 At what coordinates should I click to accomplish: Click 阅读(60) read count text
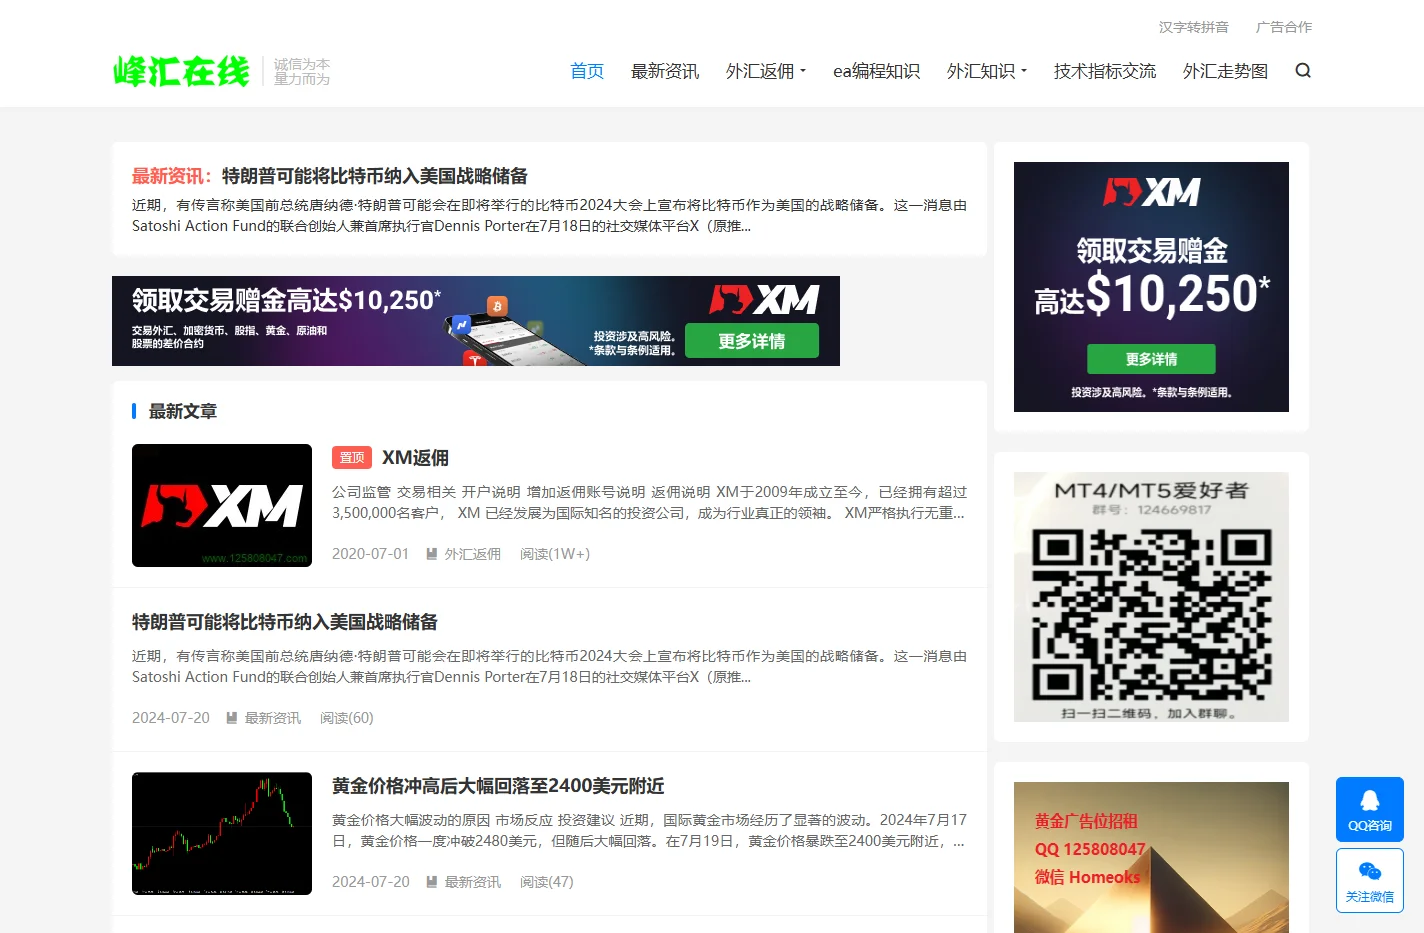pyautogui.click(x=346, y=718)
